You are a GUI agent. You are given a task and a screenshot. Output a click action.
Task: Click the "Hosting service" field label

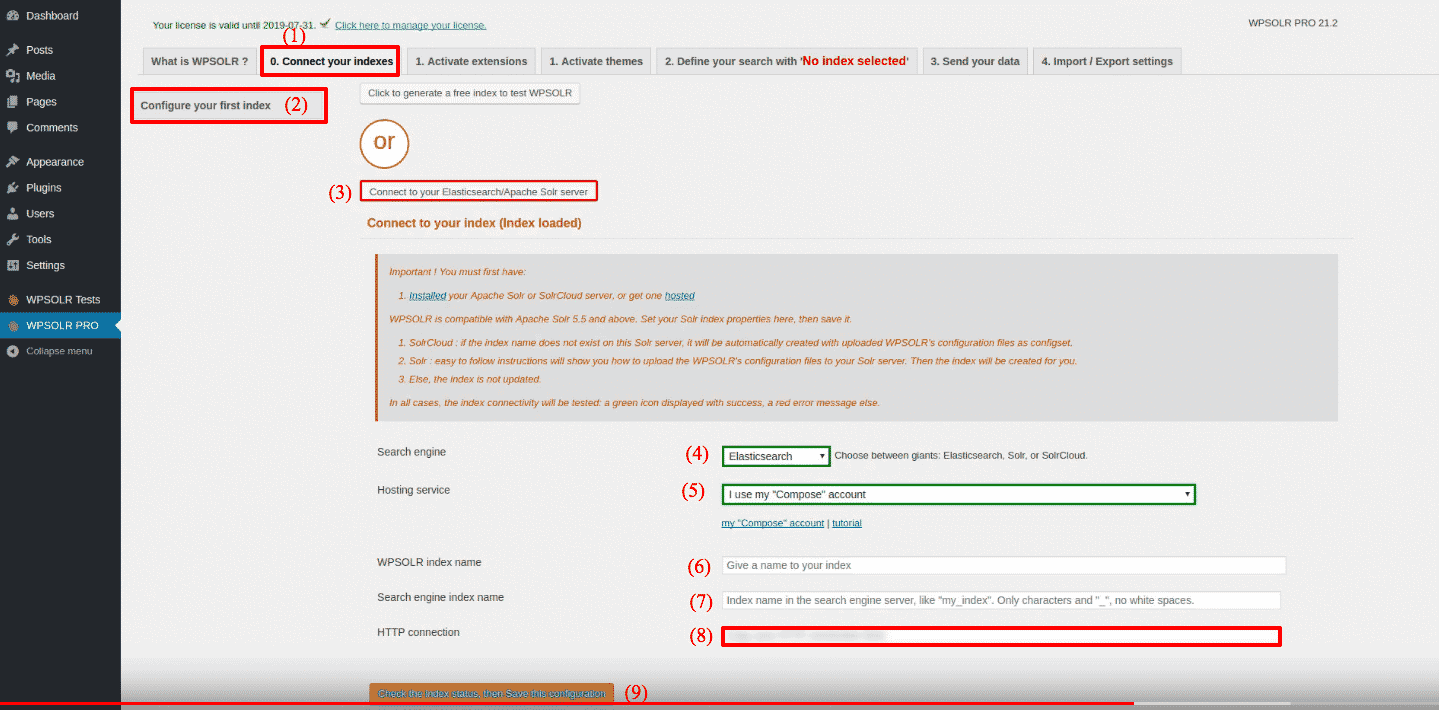(x=414, y=490)
